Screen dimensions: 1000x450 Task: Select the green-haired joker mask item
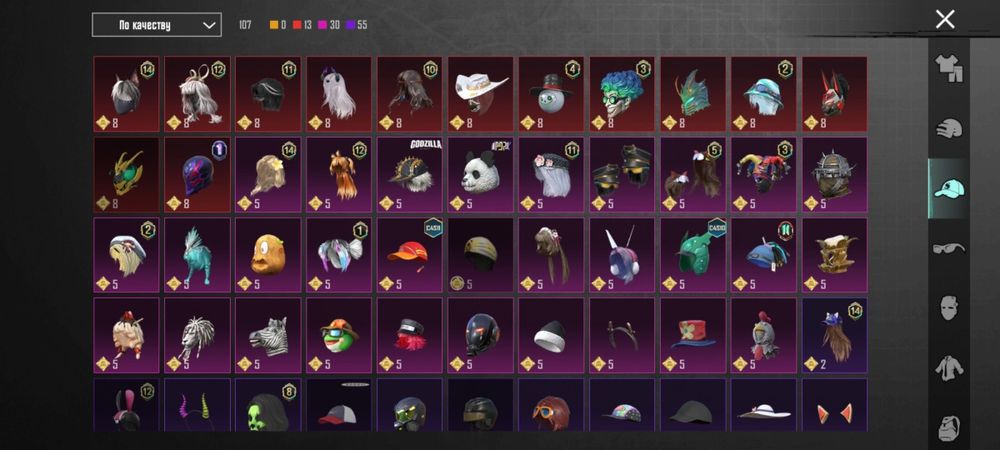(x=622, y=94)
